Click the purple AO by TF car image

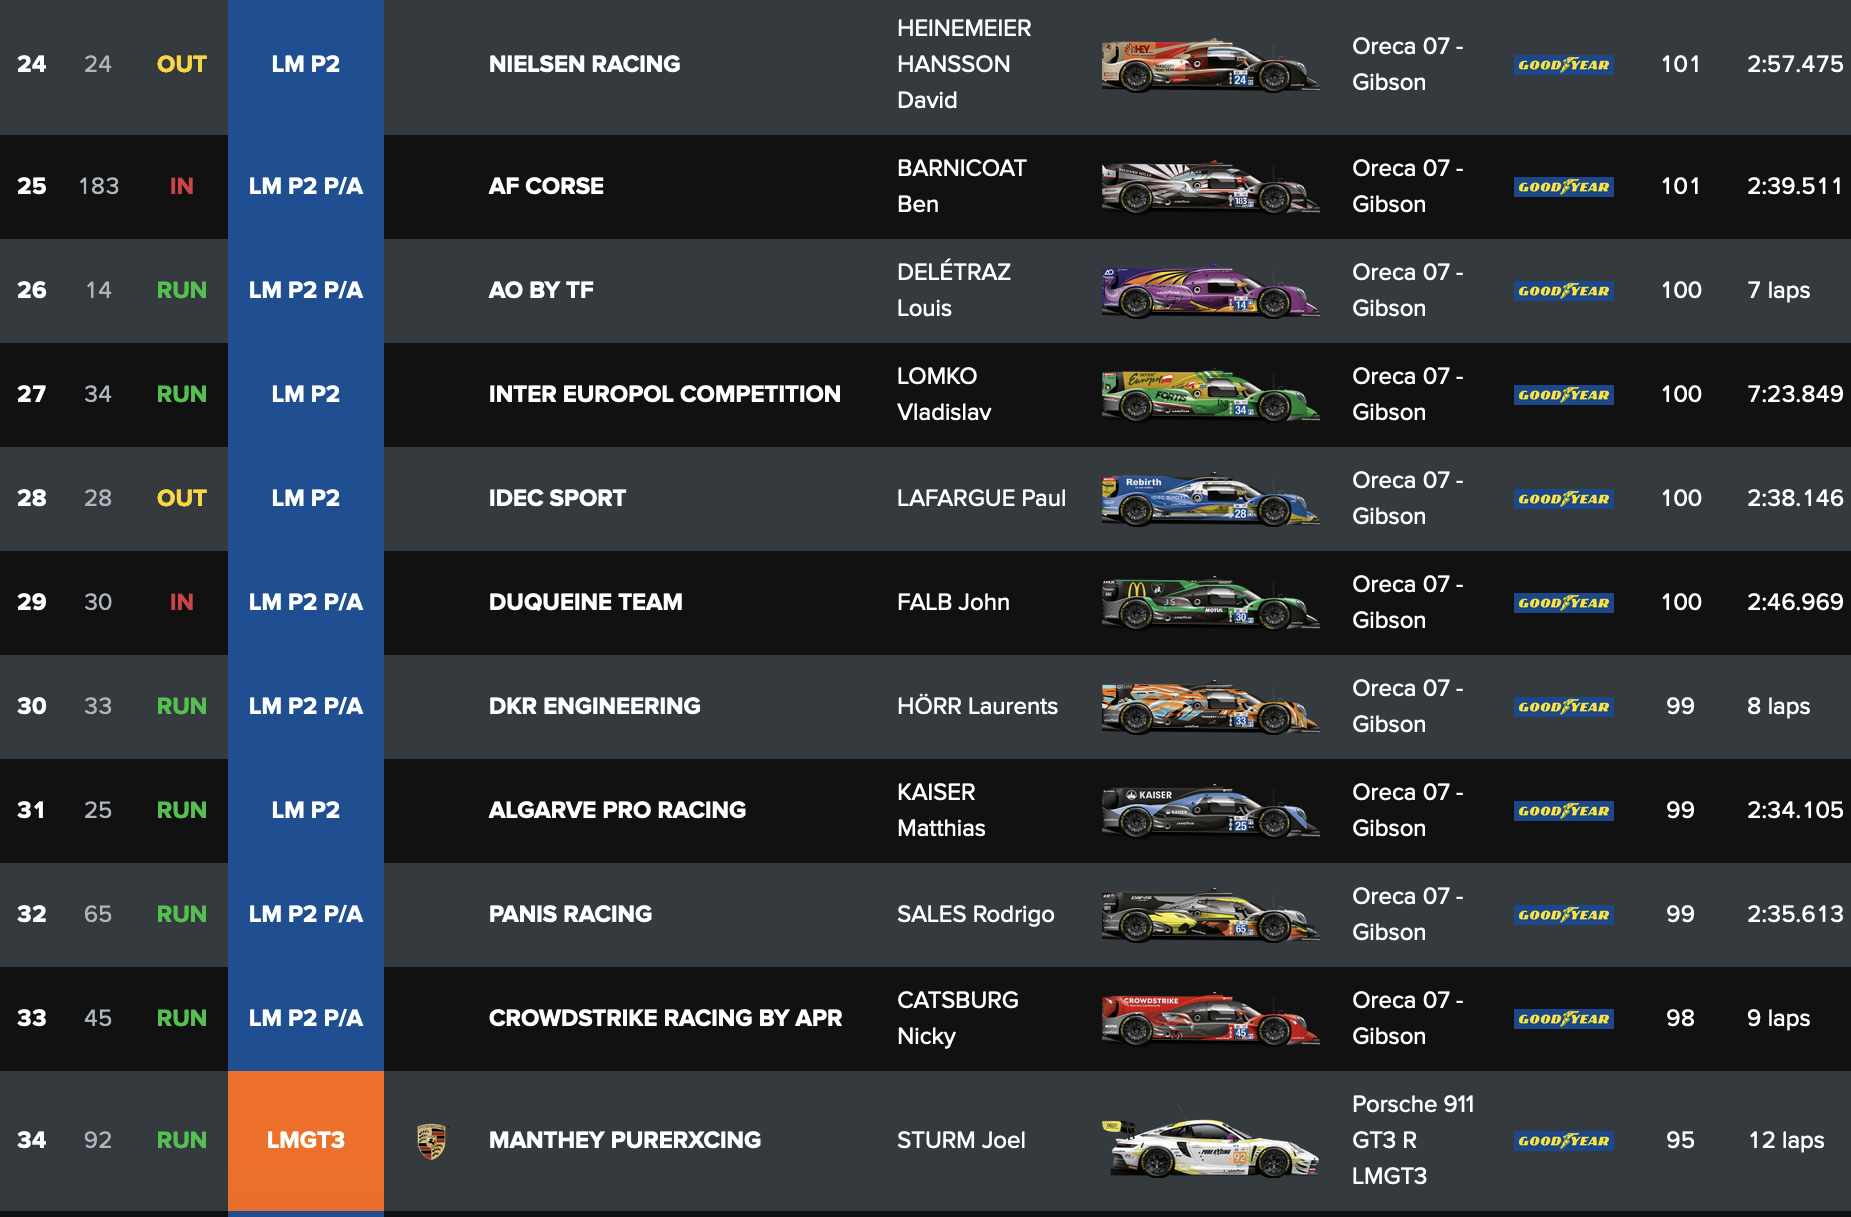click(1210, 291)
